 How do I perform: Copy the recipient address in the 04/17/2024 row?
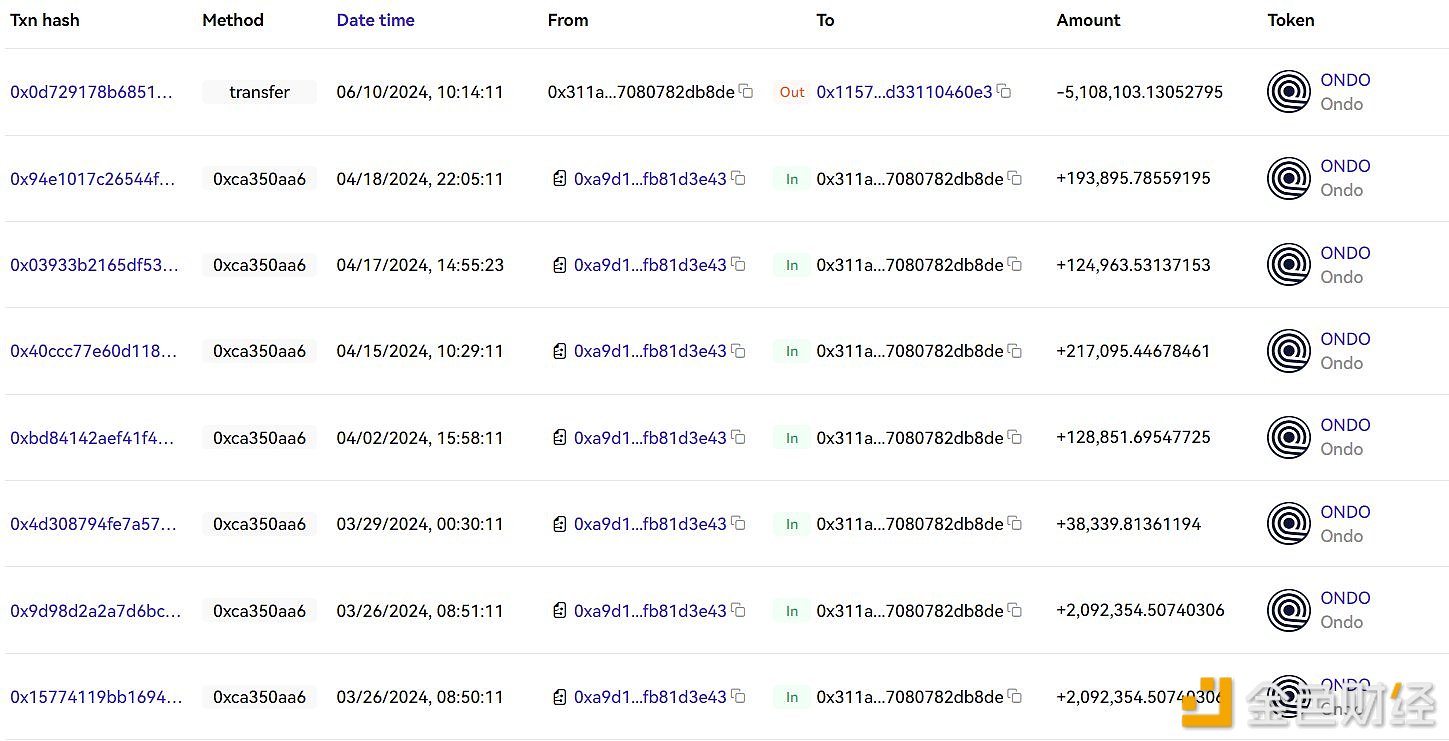pyautogui.click(x=1015, y=265)
